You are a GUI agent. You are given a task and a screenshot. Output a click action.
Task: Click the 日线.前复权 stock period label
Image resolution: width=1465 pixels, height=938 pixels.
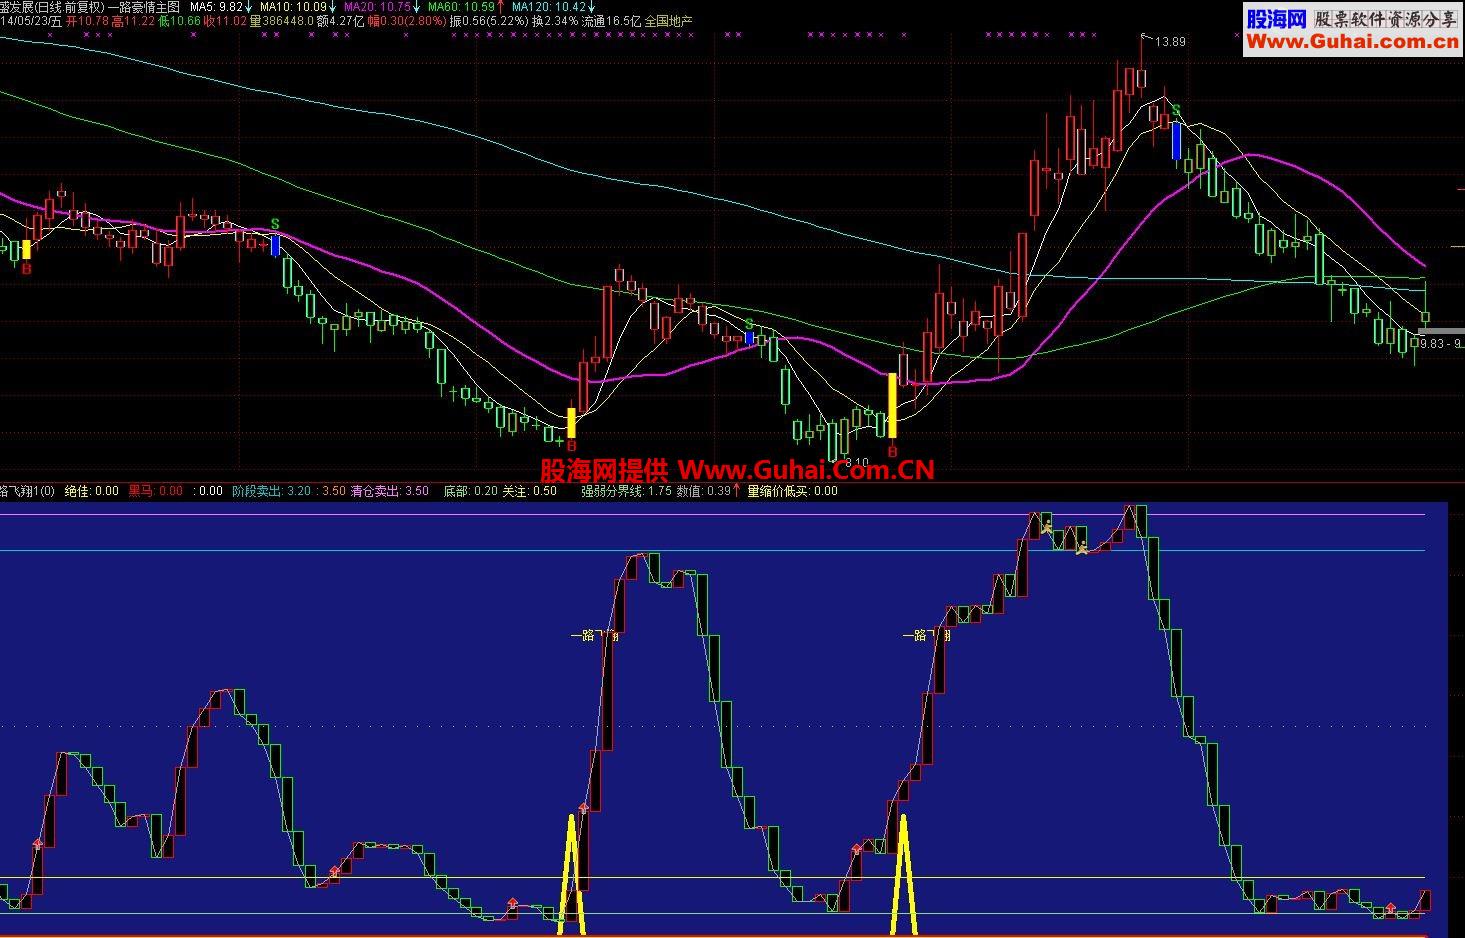[69, 7]
